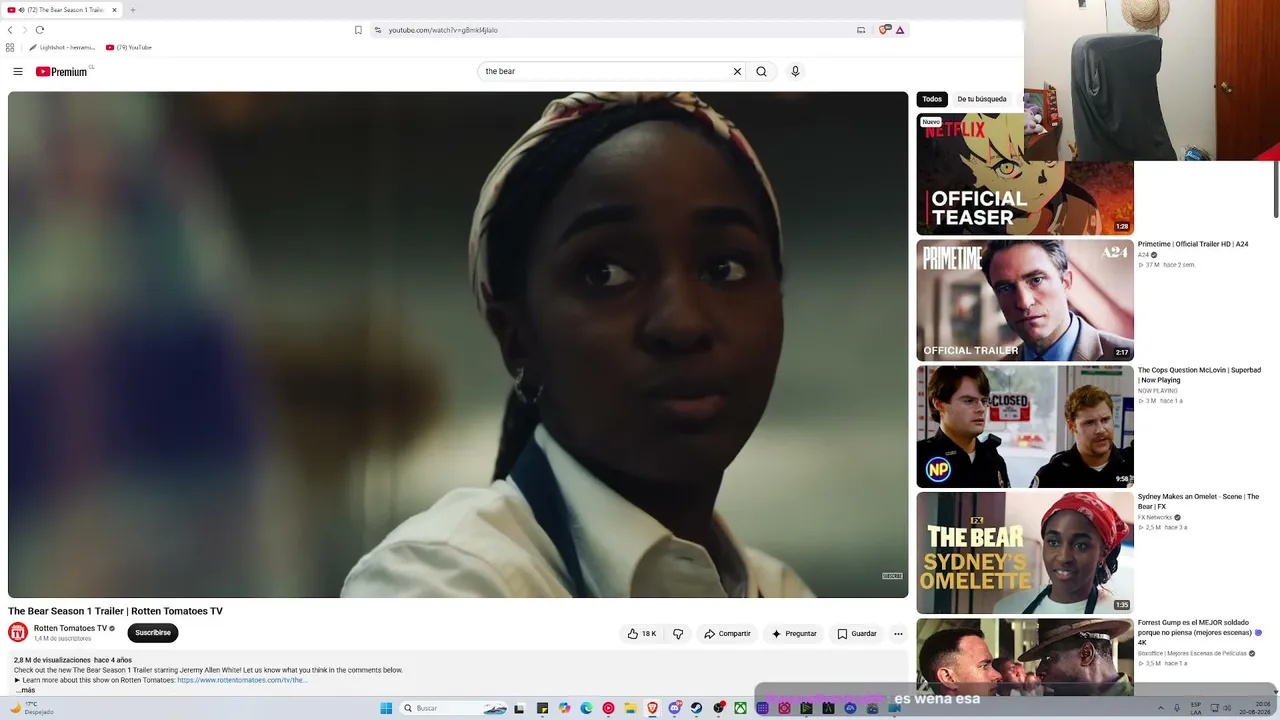
Task: Switch keyboard language ESP LAA
Action: click(1196, 708)
